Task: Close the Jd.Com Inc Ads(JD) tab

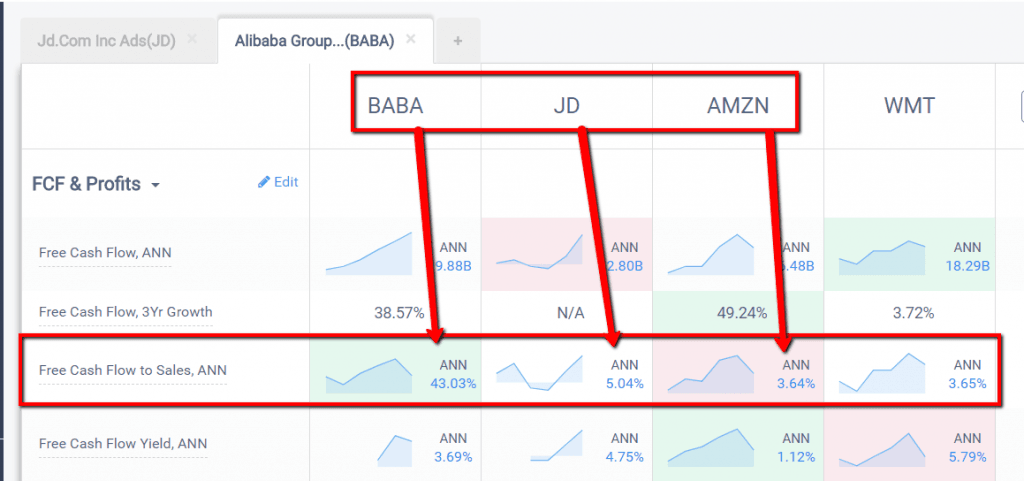Action: [192, 39]
